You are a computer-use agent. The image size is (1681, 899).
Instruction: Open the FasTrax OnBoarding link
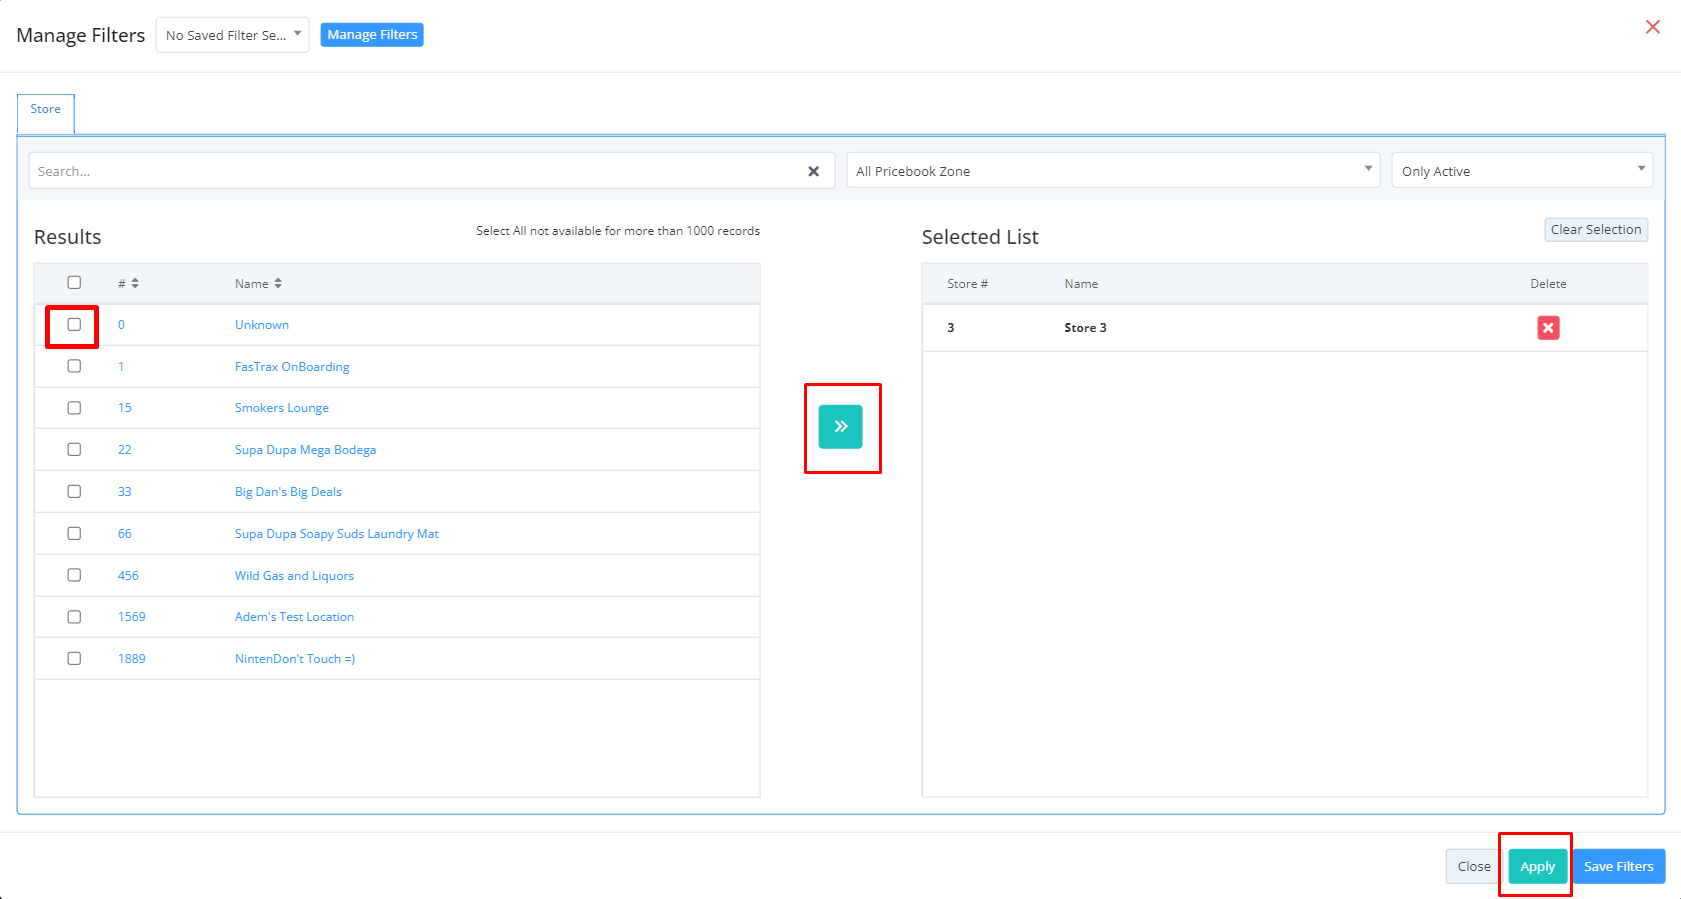click(x=292, y=367)
